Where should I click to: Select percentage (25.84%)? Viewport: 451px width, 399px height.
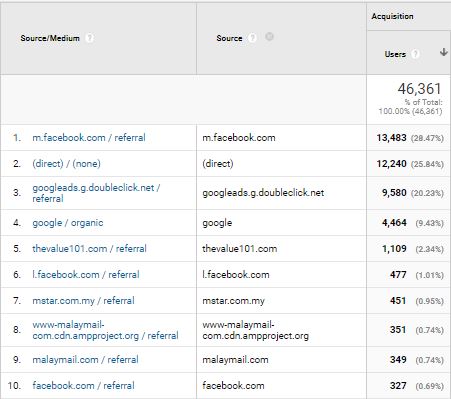(427, 164)
